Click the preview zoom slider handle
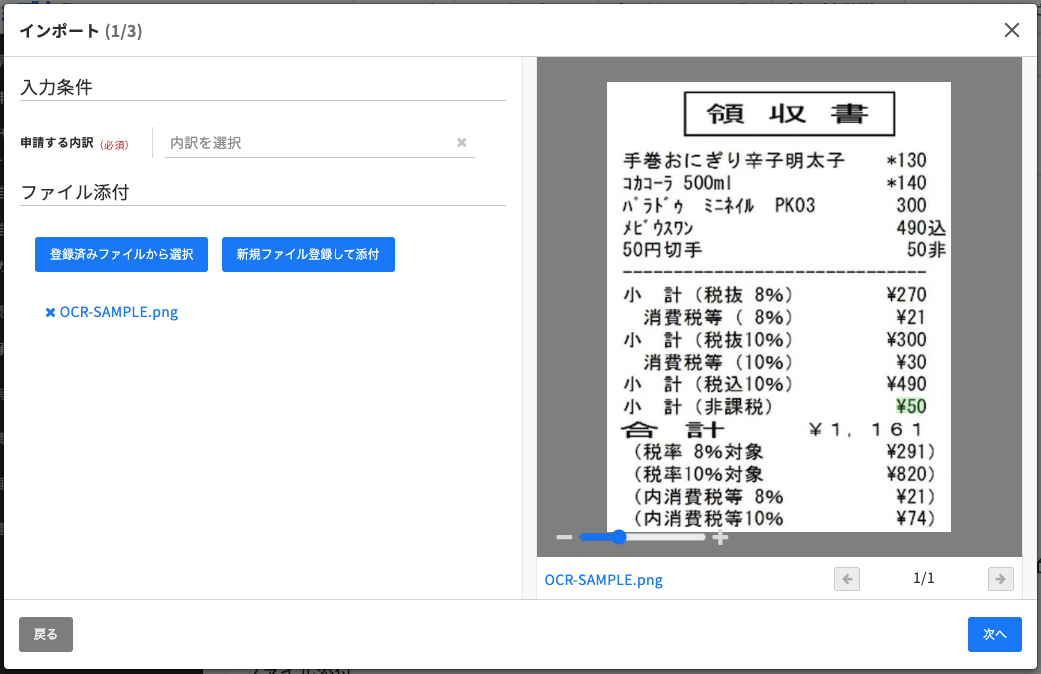 pyautogui.click(x=619, y=537)
